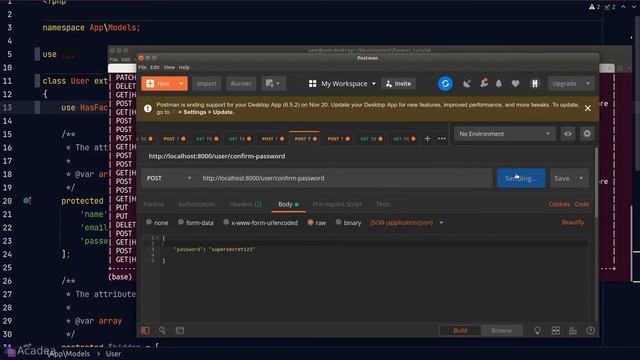The image size is (640, 360).
Task: Open the Runner
Action: click(x=241, y=83)
